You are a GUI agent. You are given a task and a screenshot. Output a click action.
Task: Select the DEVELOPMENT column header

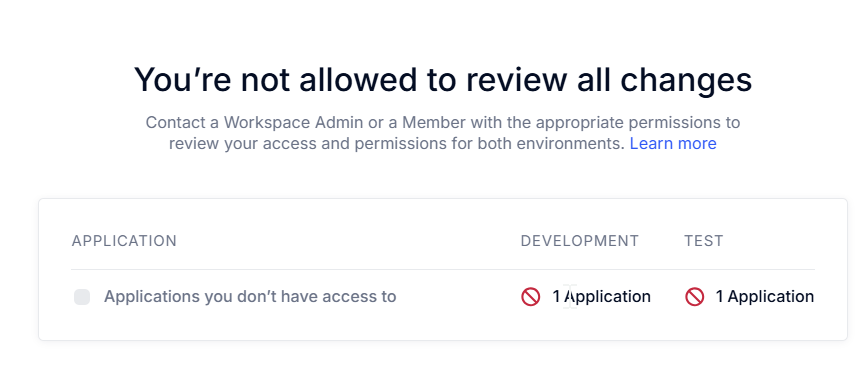coord(580,241)
